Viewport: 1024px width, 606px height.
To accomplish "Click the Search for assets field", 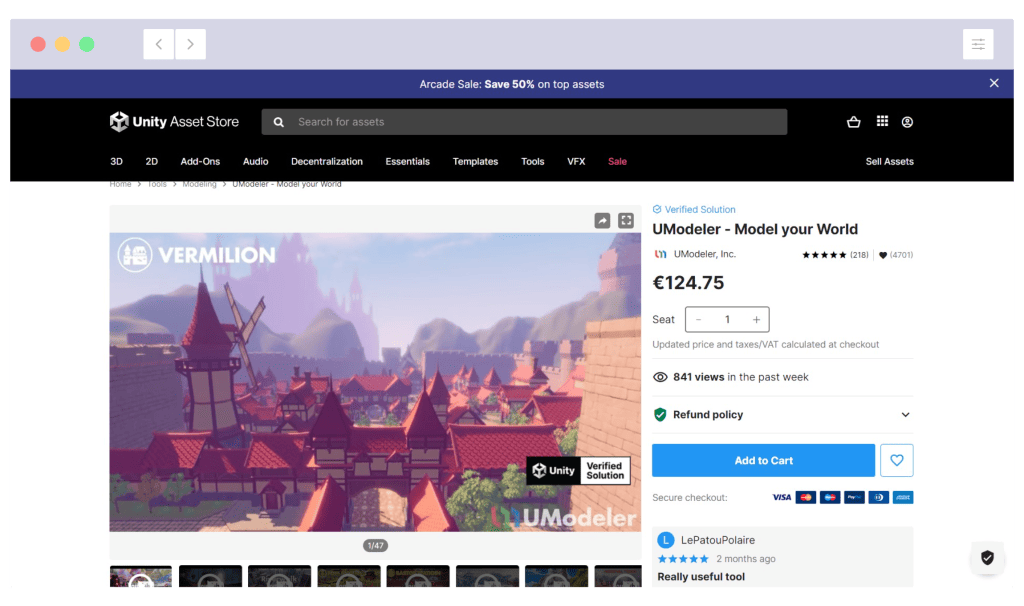I will (524, 122).
